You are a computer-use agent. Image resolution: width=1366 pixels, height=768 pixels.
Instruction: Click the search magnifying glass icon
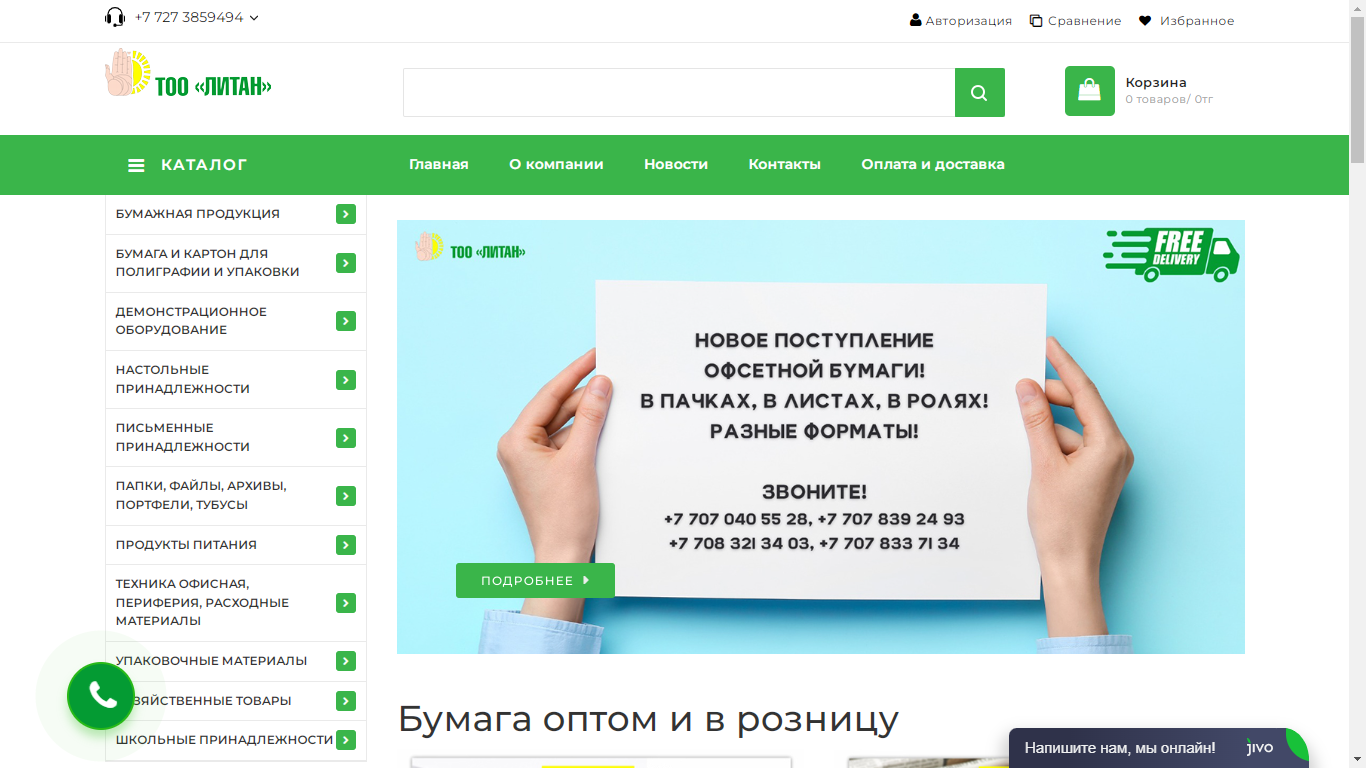click(x=978, y=92)
